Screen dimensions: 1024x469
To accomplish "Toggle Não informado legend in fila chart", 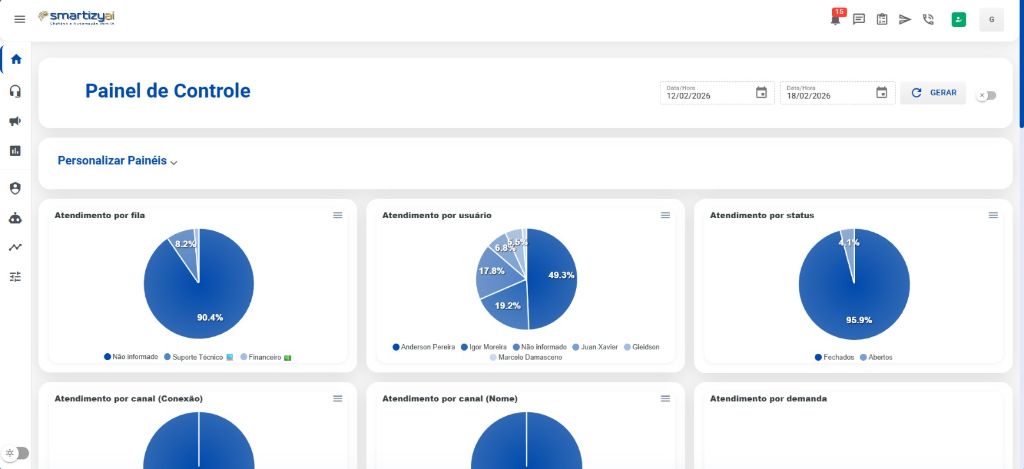I will 131,357.
